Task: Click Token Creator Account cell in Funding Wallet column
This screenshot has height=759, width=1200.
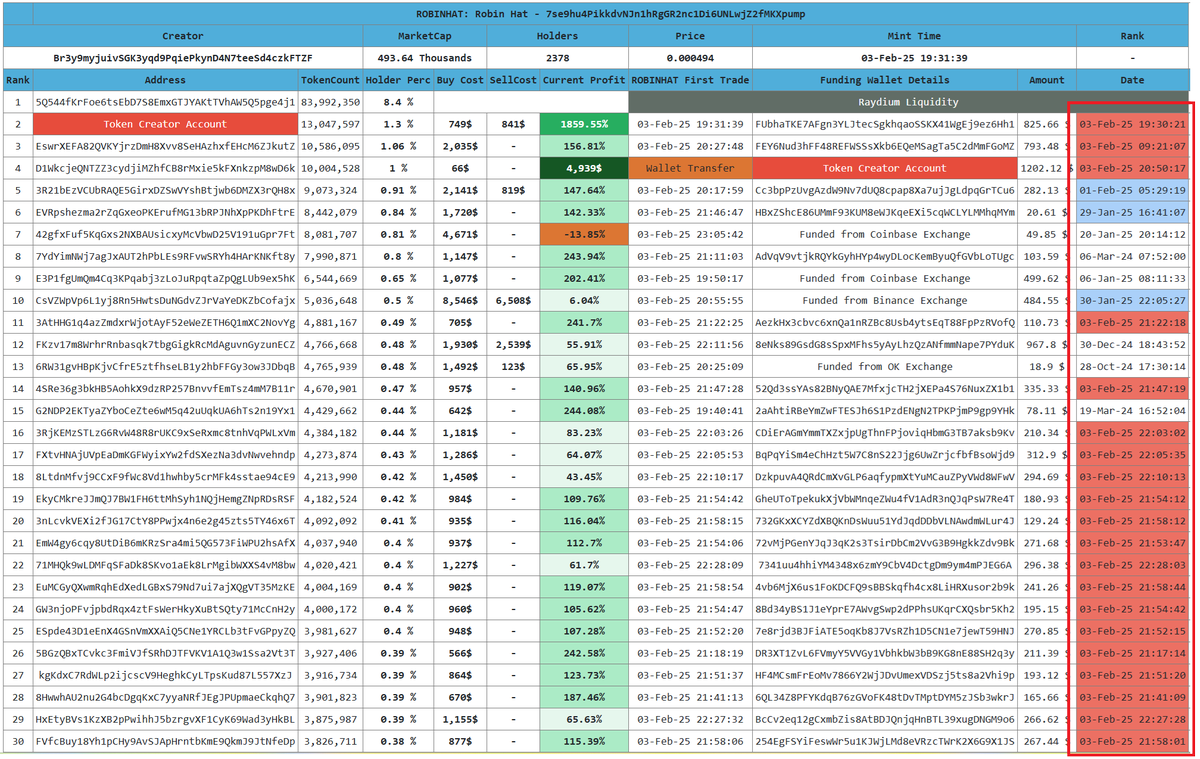Action: point(885,168)
